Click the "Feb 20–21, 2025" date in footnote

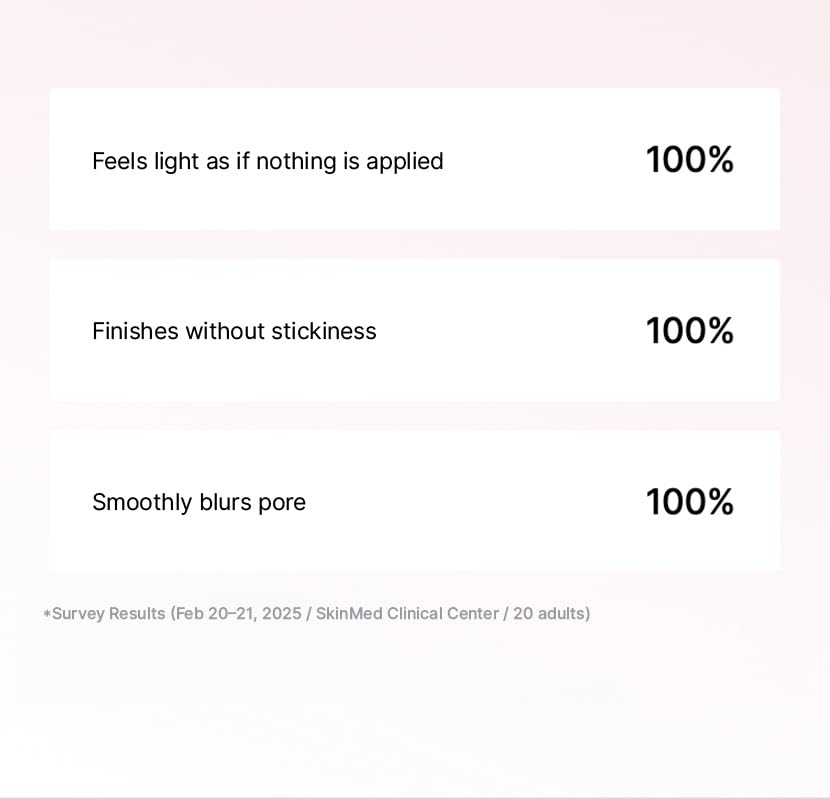[238, 614]
